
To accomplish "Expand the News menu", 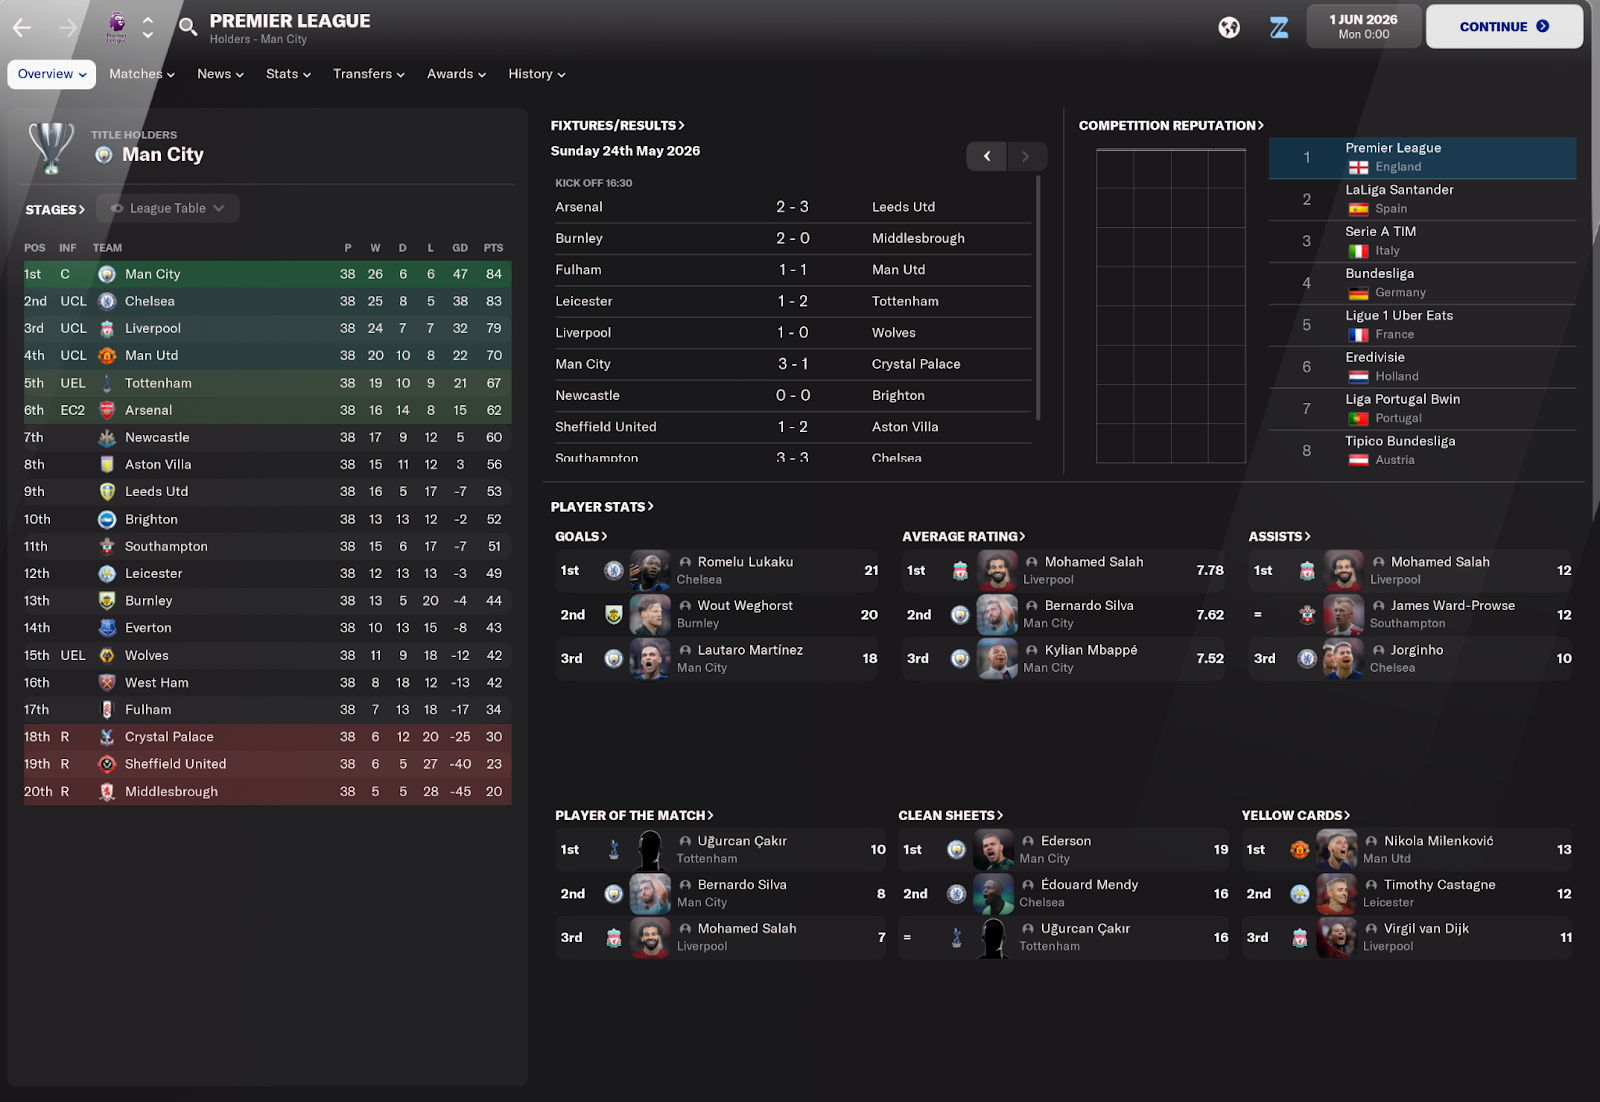I will 220,74.
